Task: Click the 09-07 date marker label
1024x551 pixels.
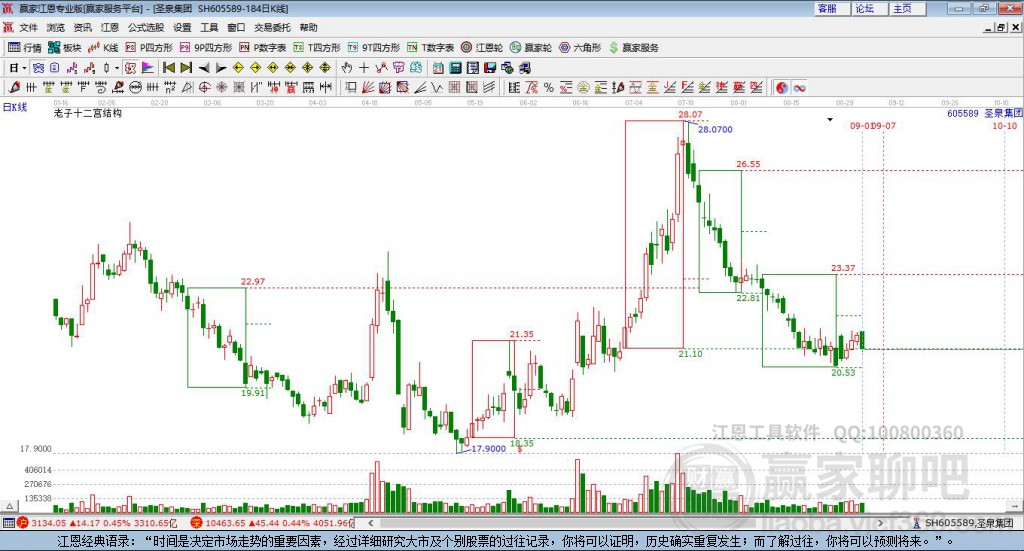Action: point(884,125)
